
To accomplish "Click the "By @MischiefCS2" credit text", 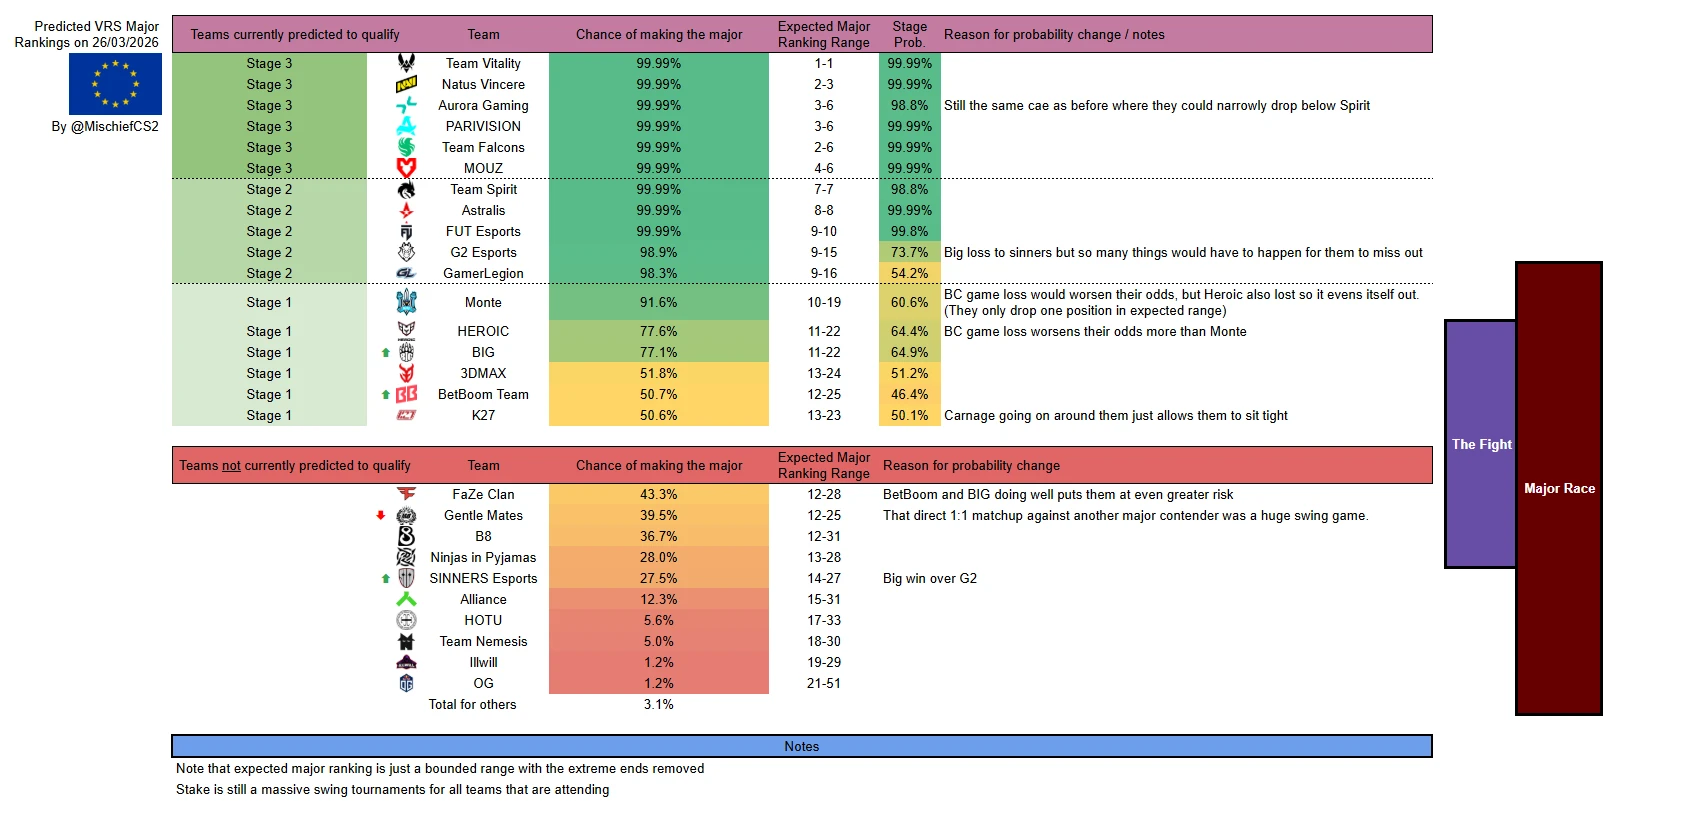I will tap(105, 127).
